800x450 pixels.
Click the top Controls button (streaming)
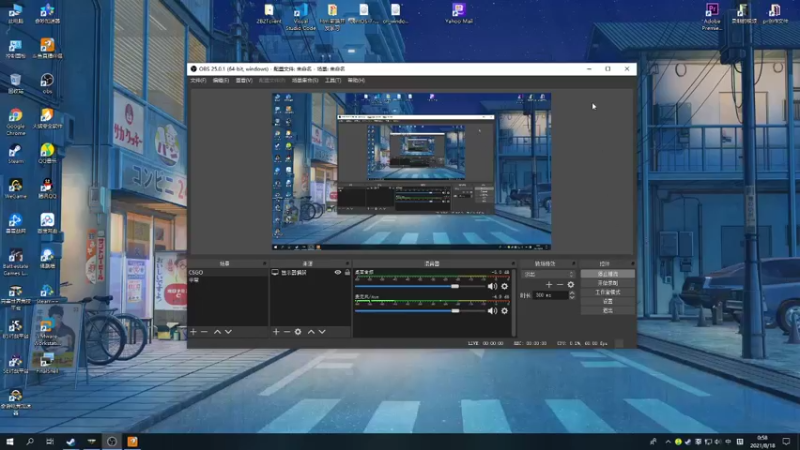coord(608,274)
